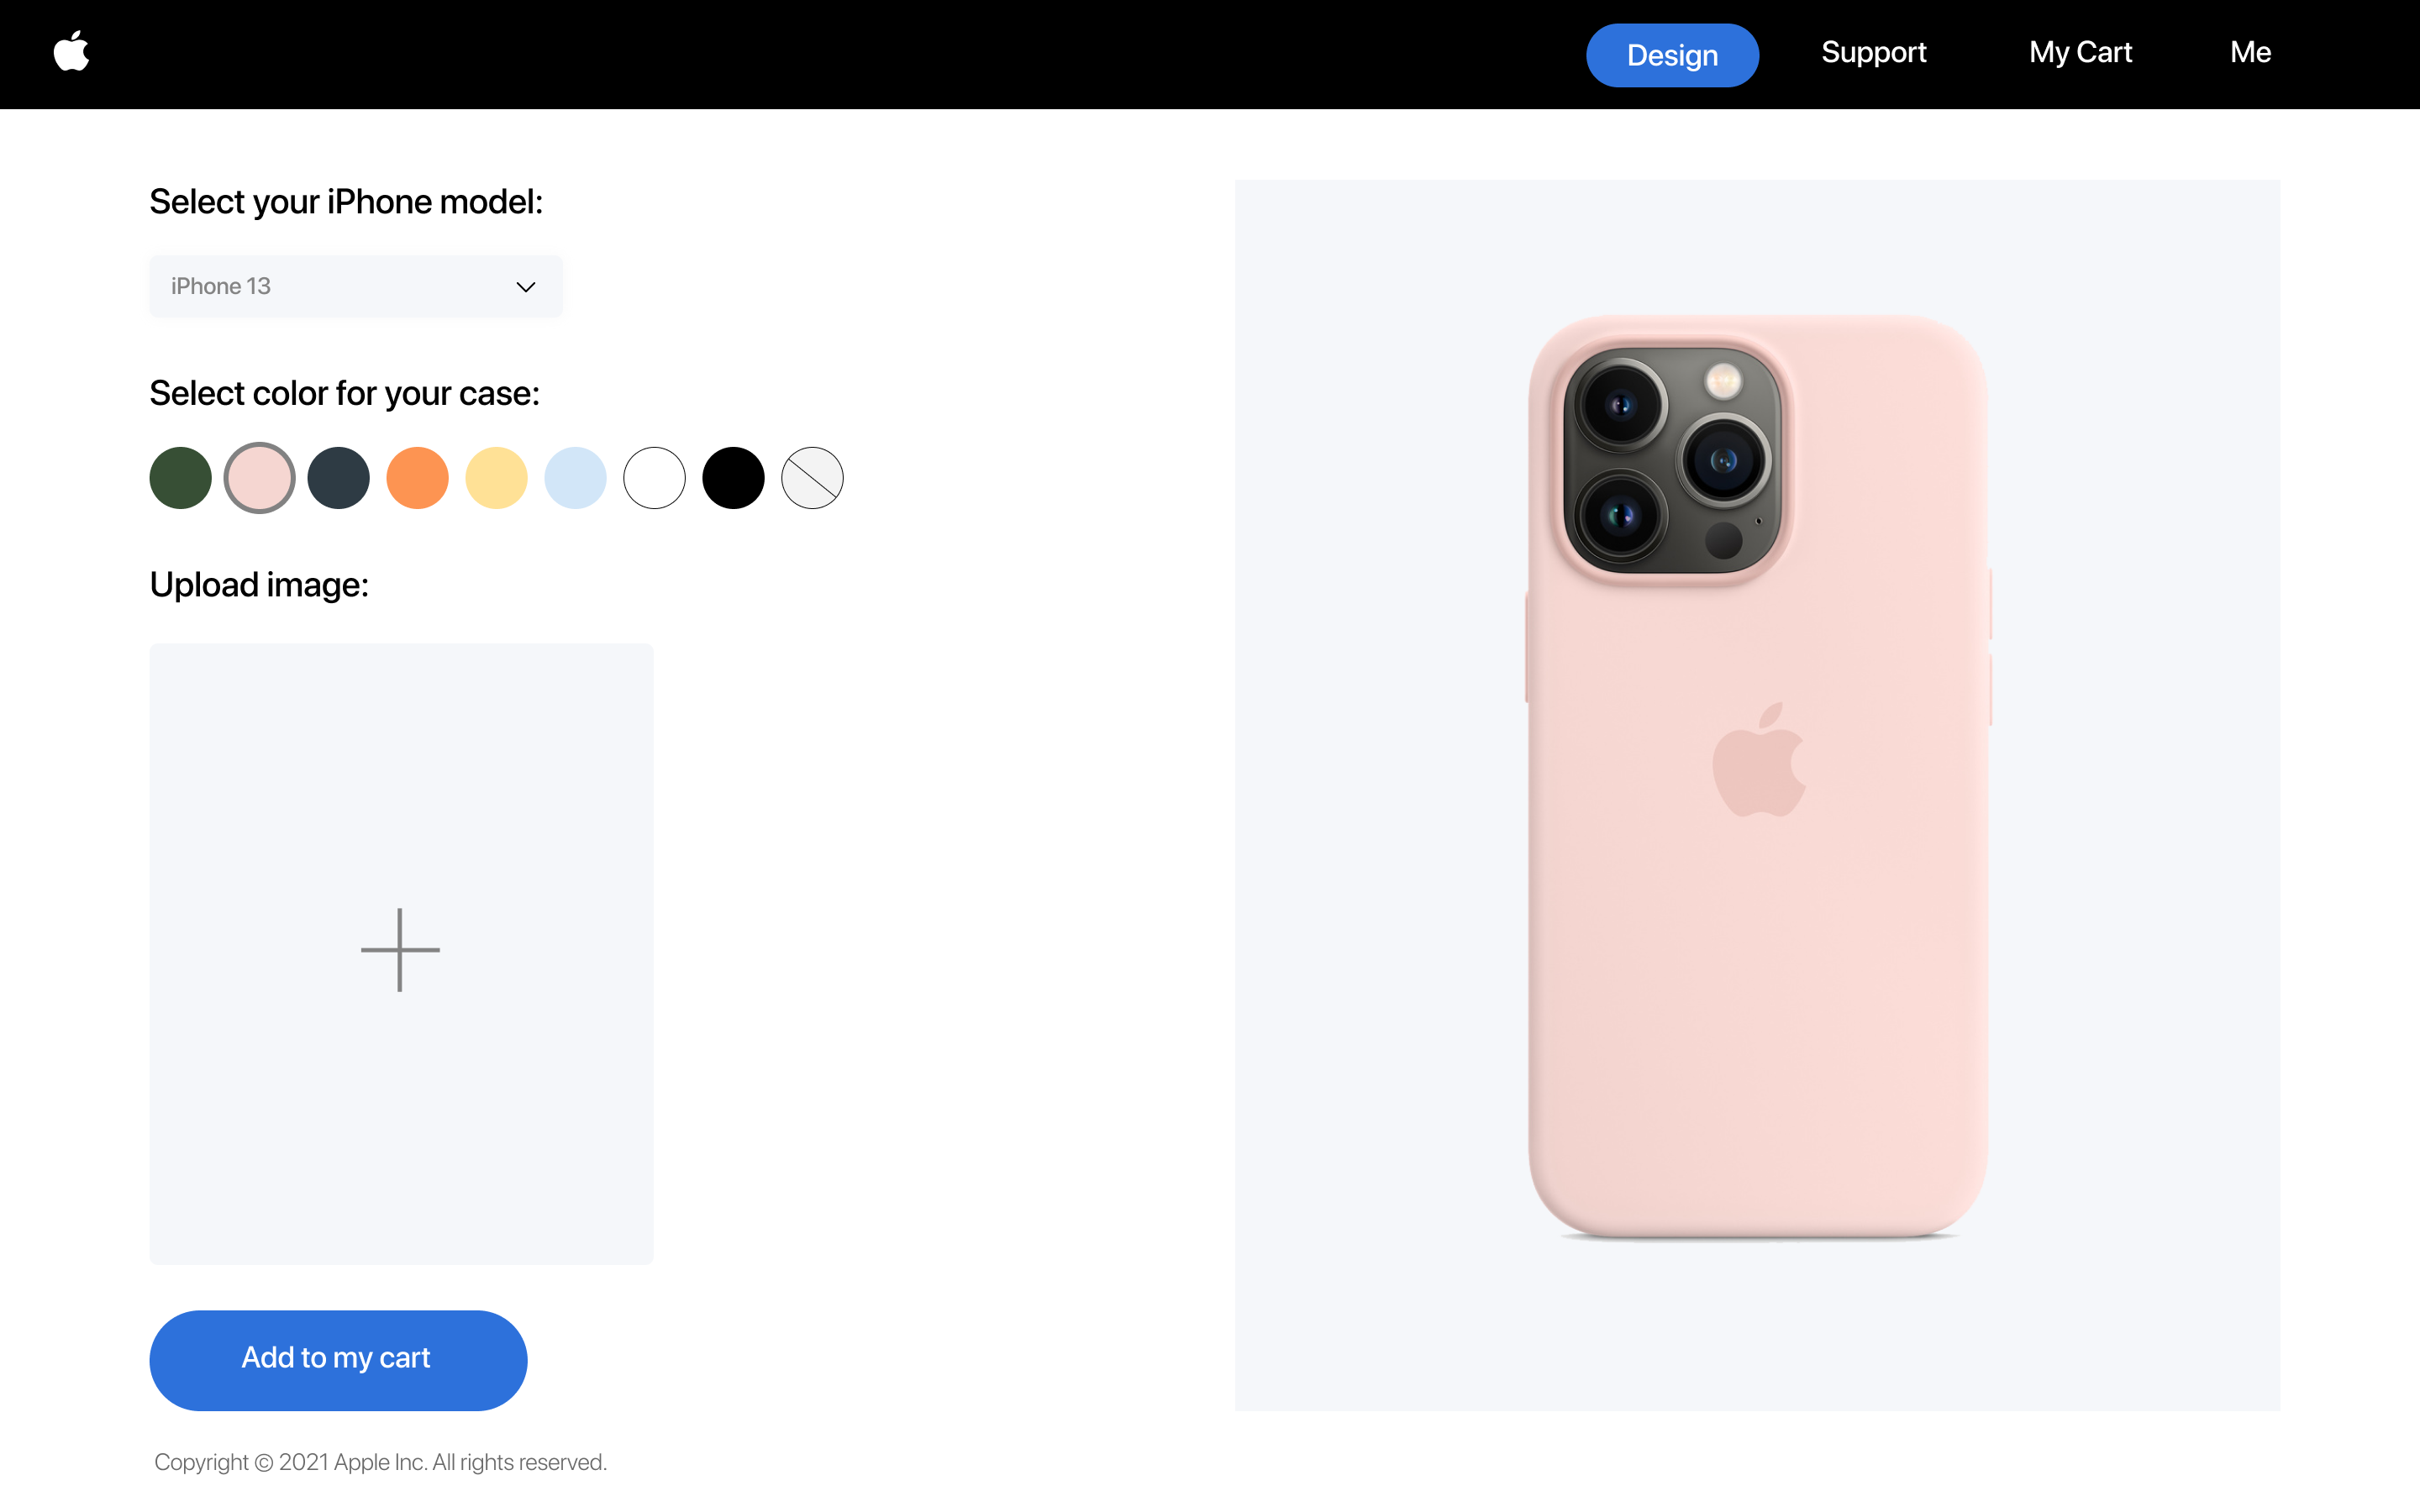Choose the white case color
This screenshot has height=1512, width=2420.
point(655,478)
